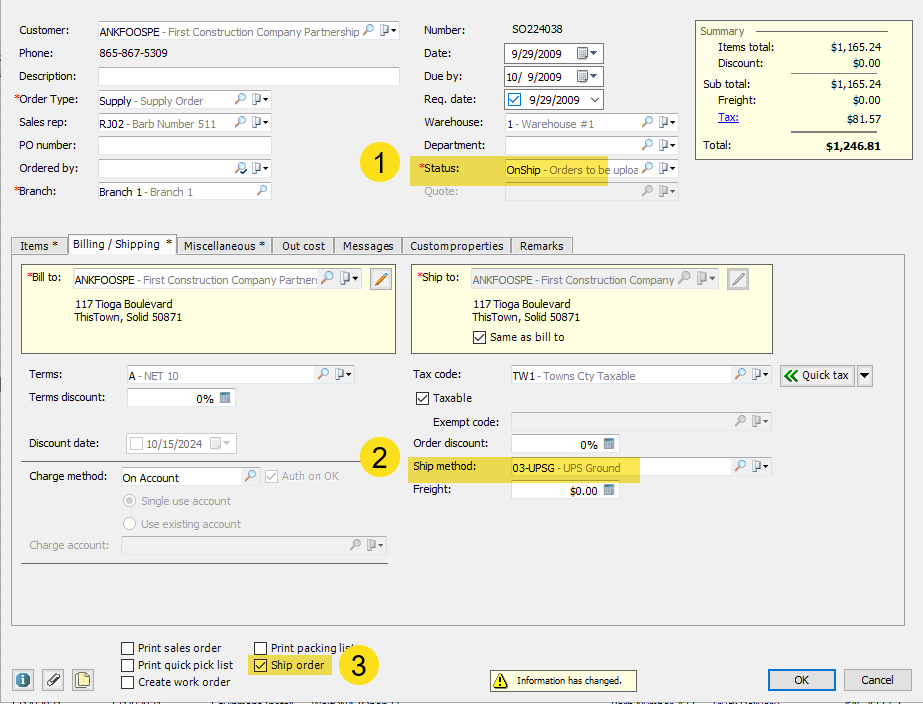This screenshot has height=704, width=923.
Task: Switch to the Items tab
Action: (x=39, y=245)
